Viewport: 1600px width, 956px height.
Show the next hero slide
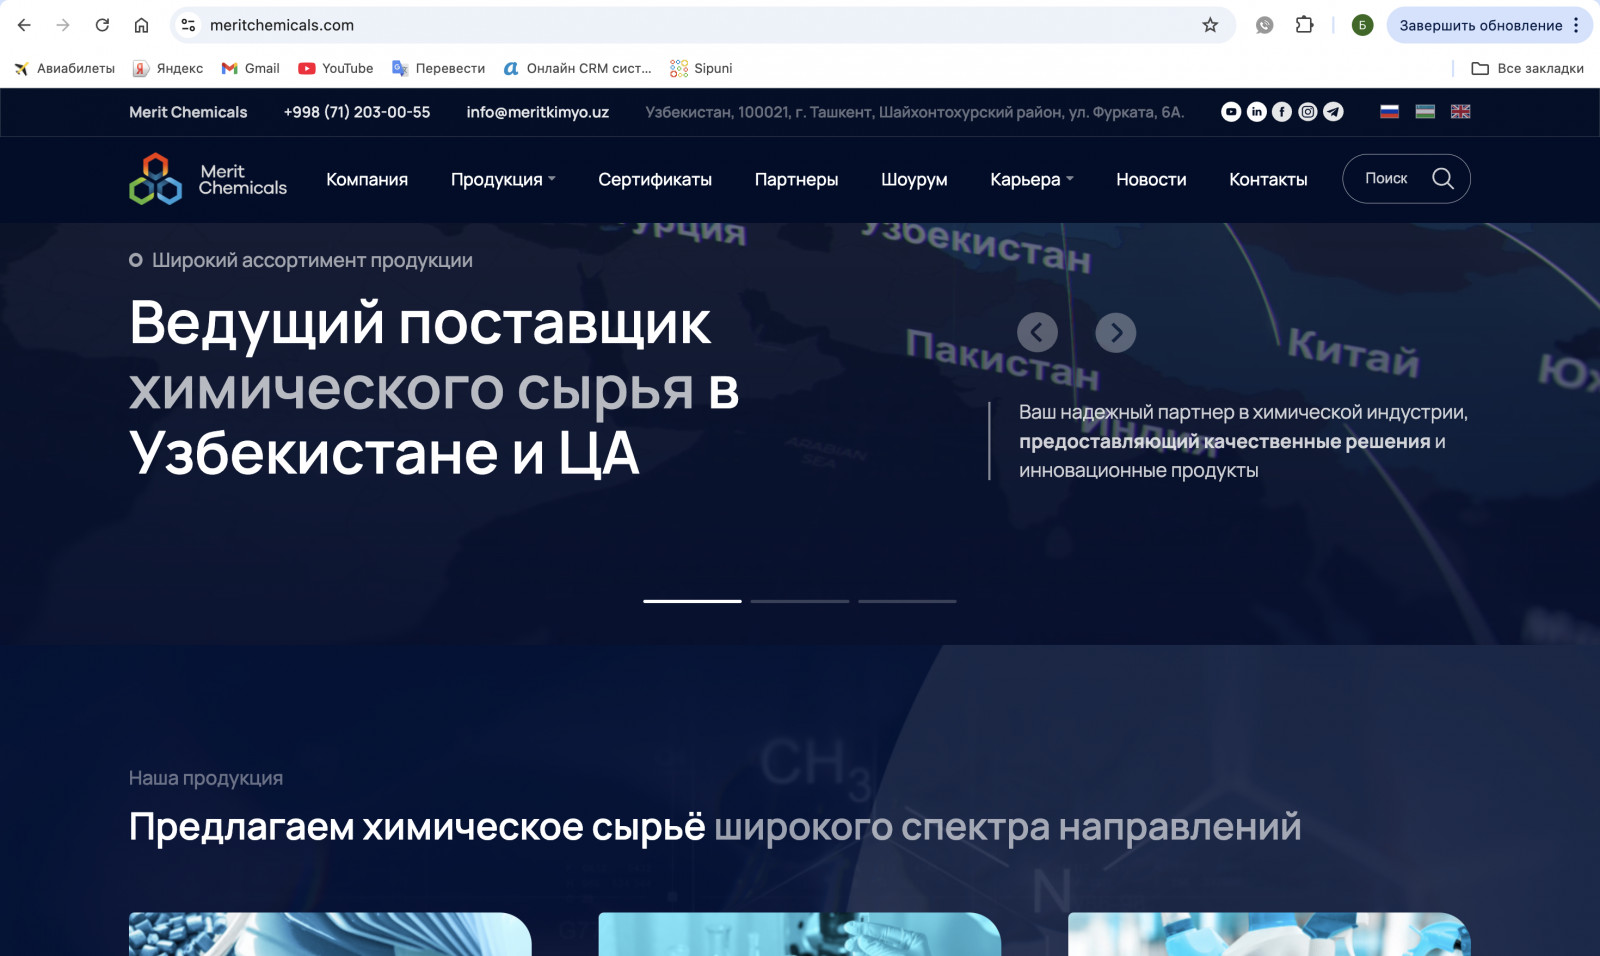[1116, 332]
